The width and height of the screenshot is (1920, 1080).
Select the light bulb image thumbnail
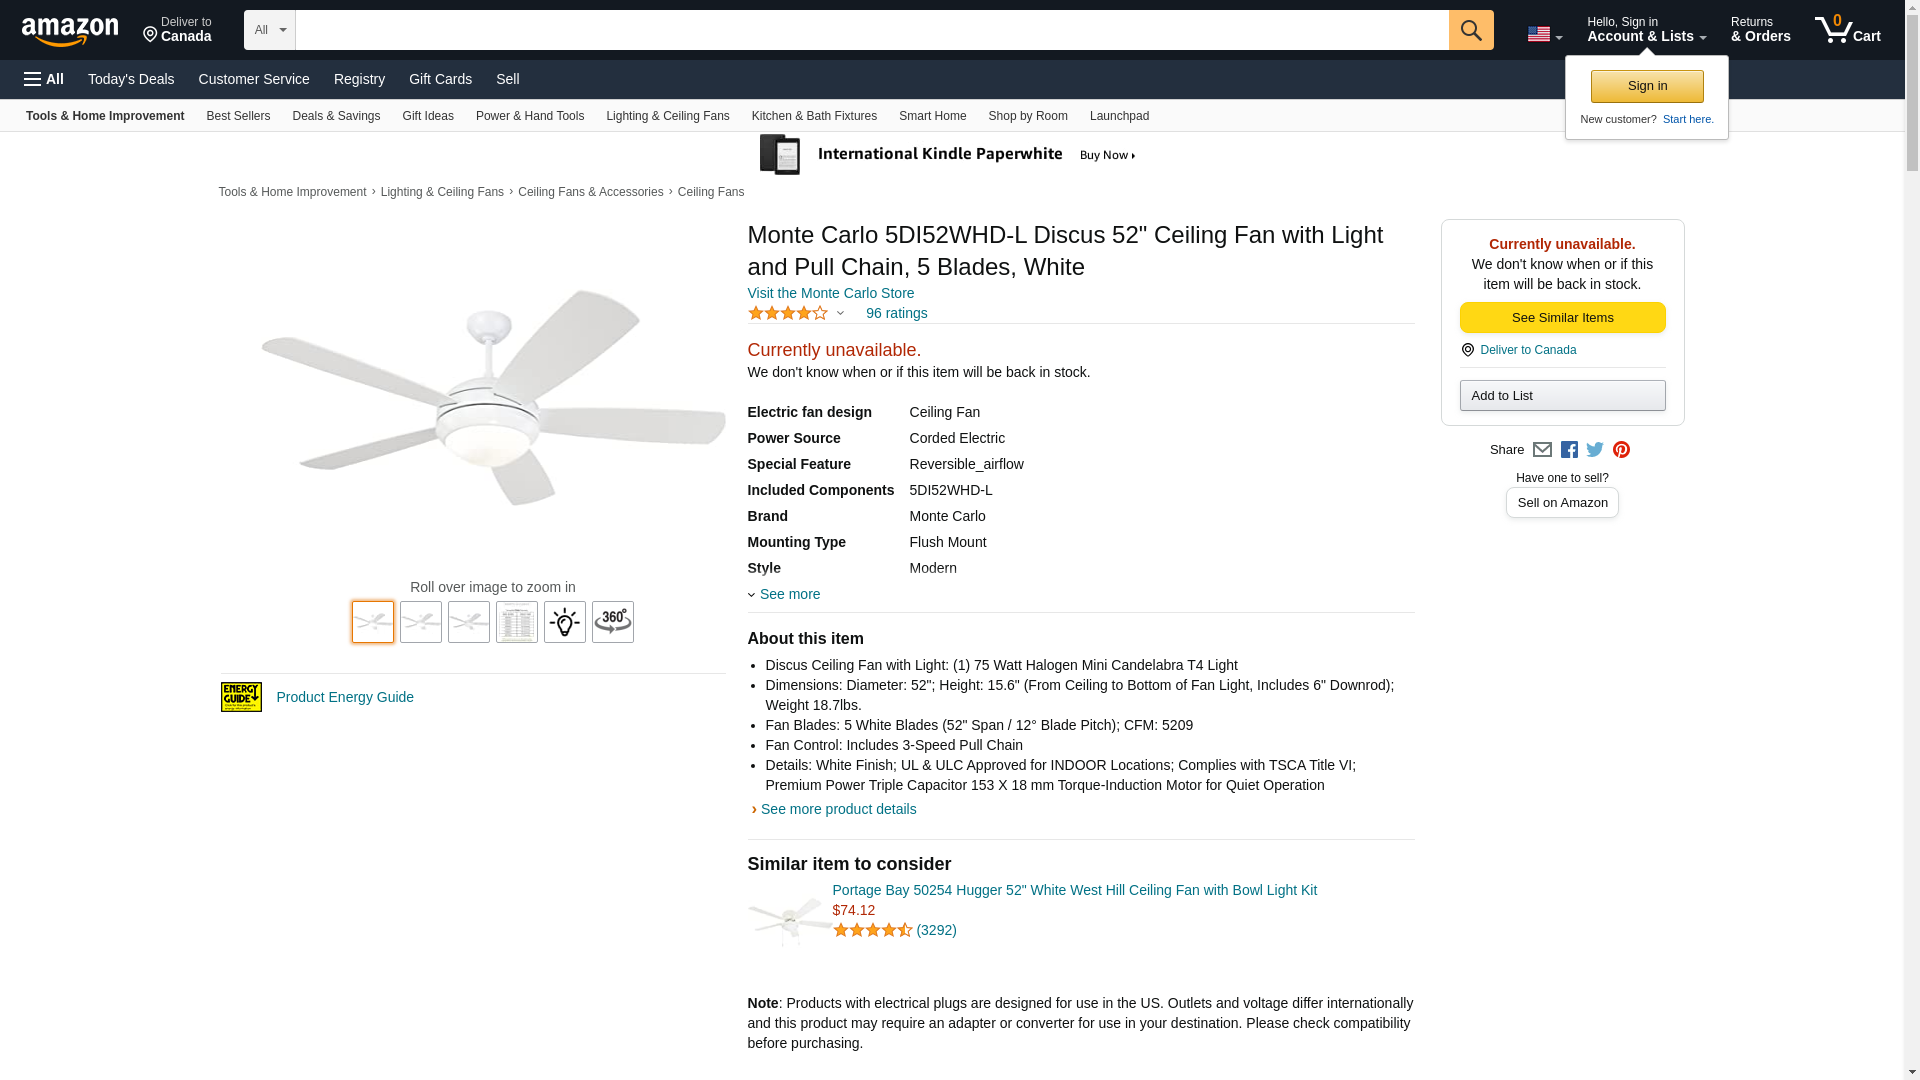(x=564, y=622)
